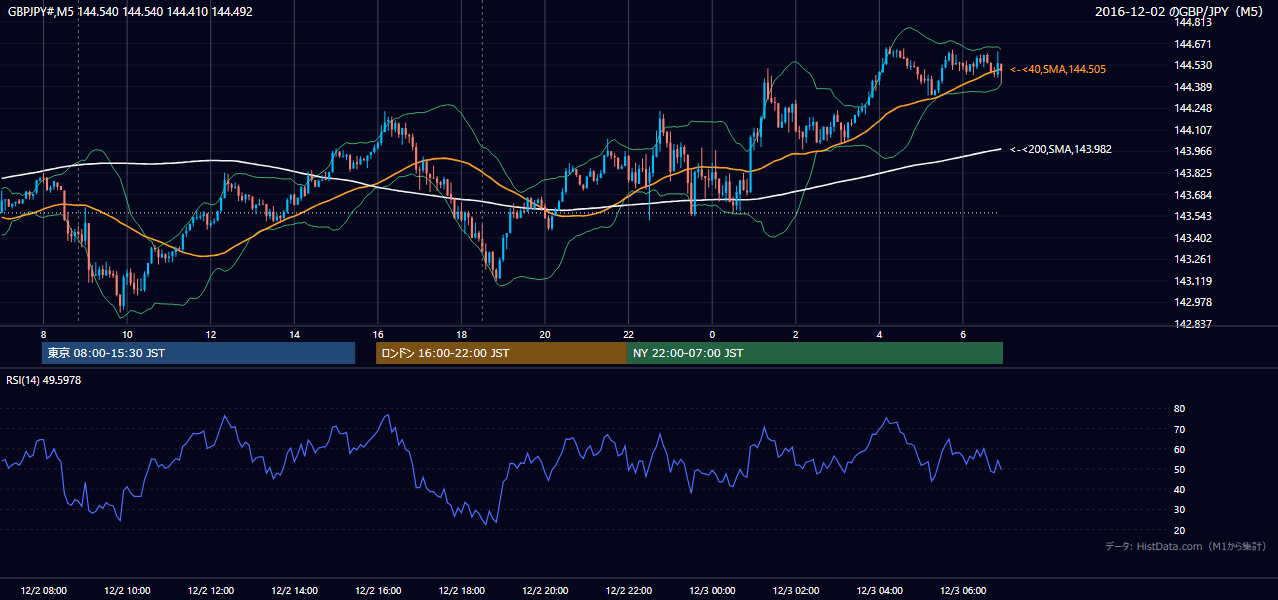1278x600 pixels.
Task: Click price axis value 143.119
Action: coord(1191,281)
